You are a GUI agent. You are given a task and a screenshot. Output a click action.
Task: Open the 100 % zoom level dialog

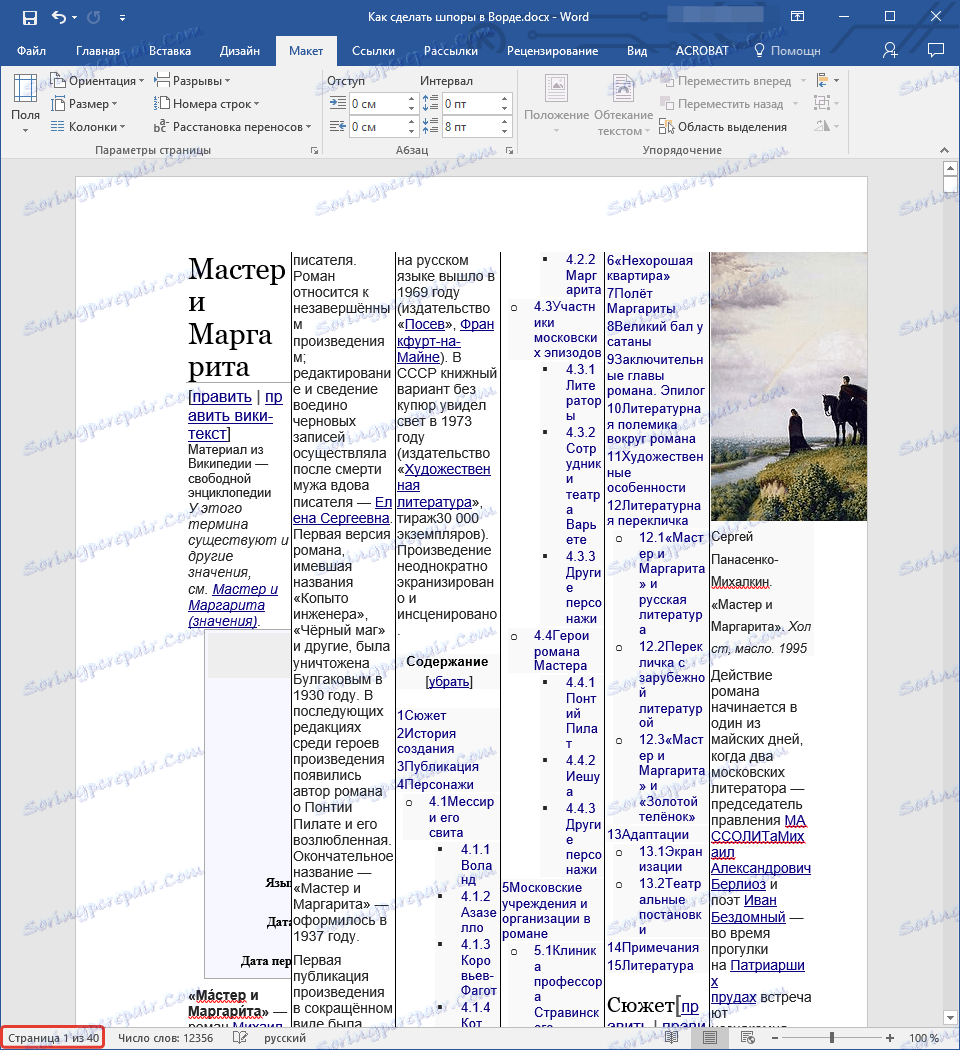[x=924, y=1038]
